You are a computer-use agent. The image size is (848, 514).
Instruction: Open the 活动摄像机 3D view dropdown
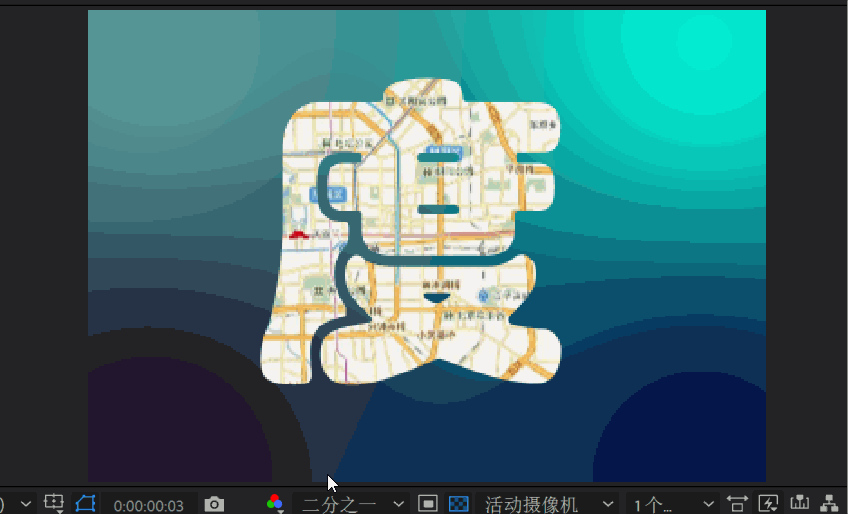[547, 504]
